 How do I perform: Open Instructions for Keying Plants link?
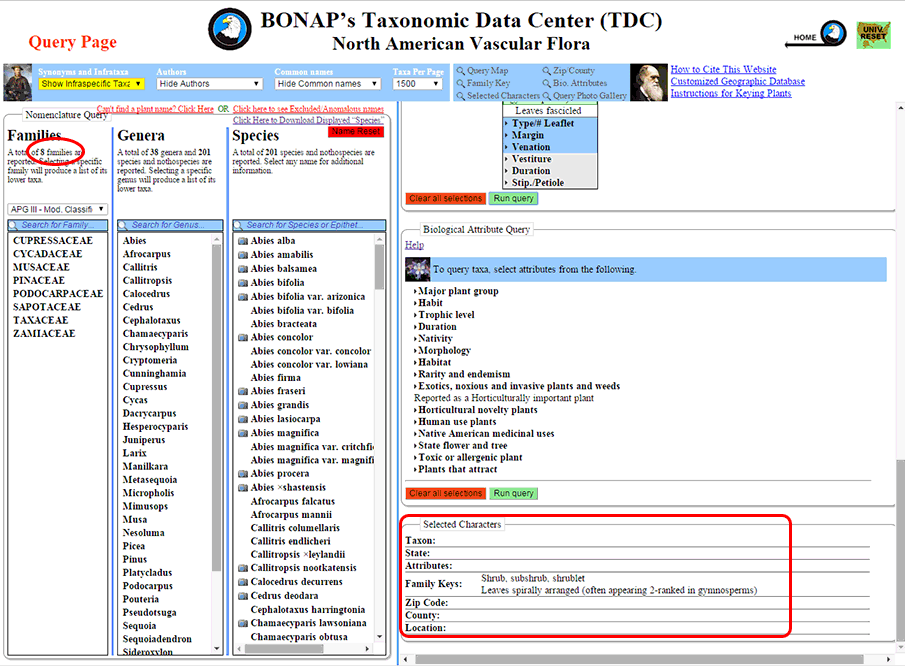(x=731, y=93)
